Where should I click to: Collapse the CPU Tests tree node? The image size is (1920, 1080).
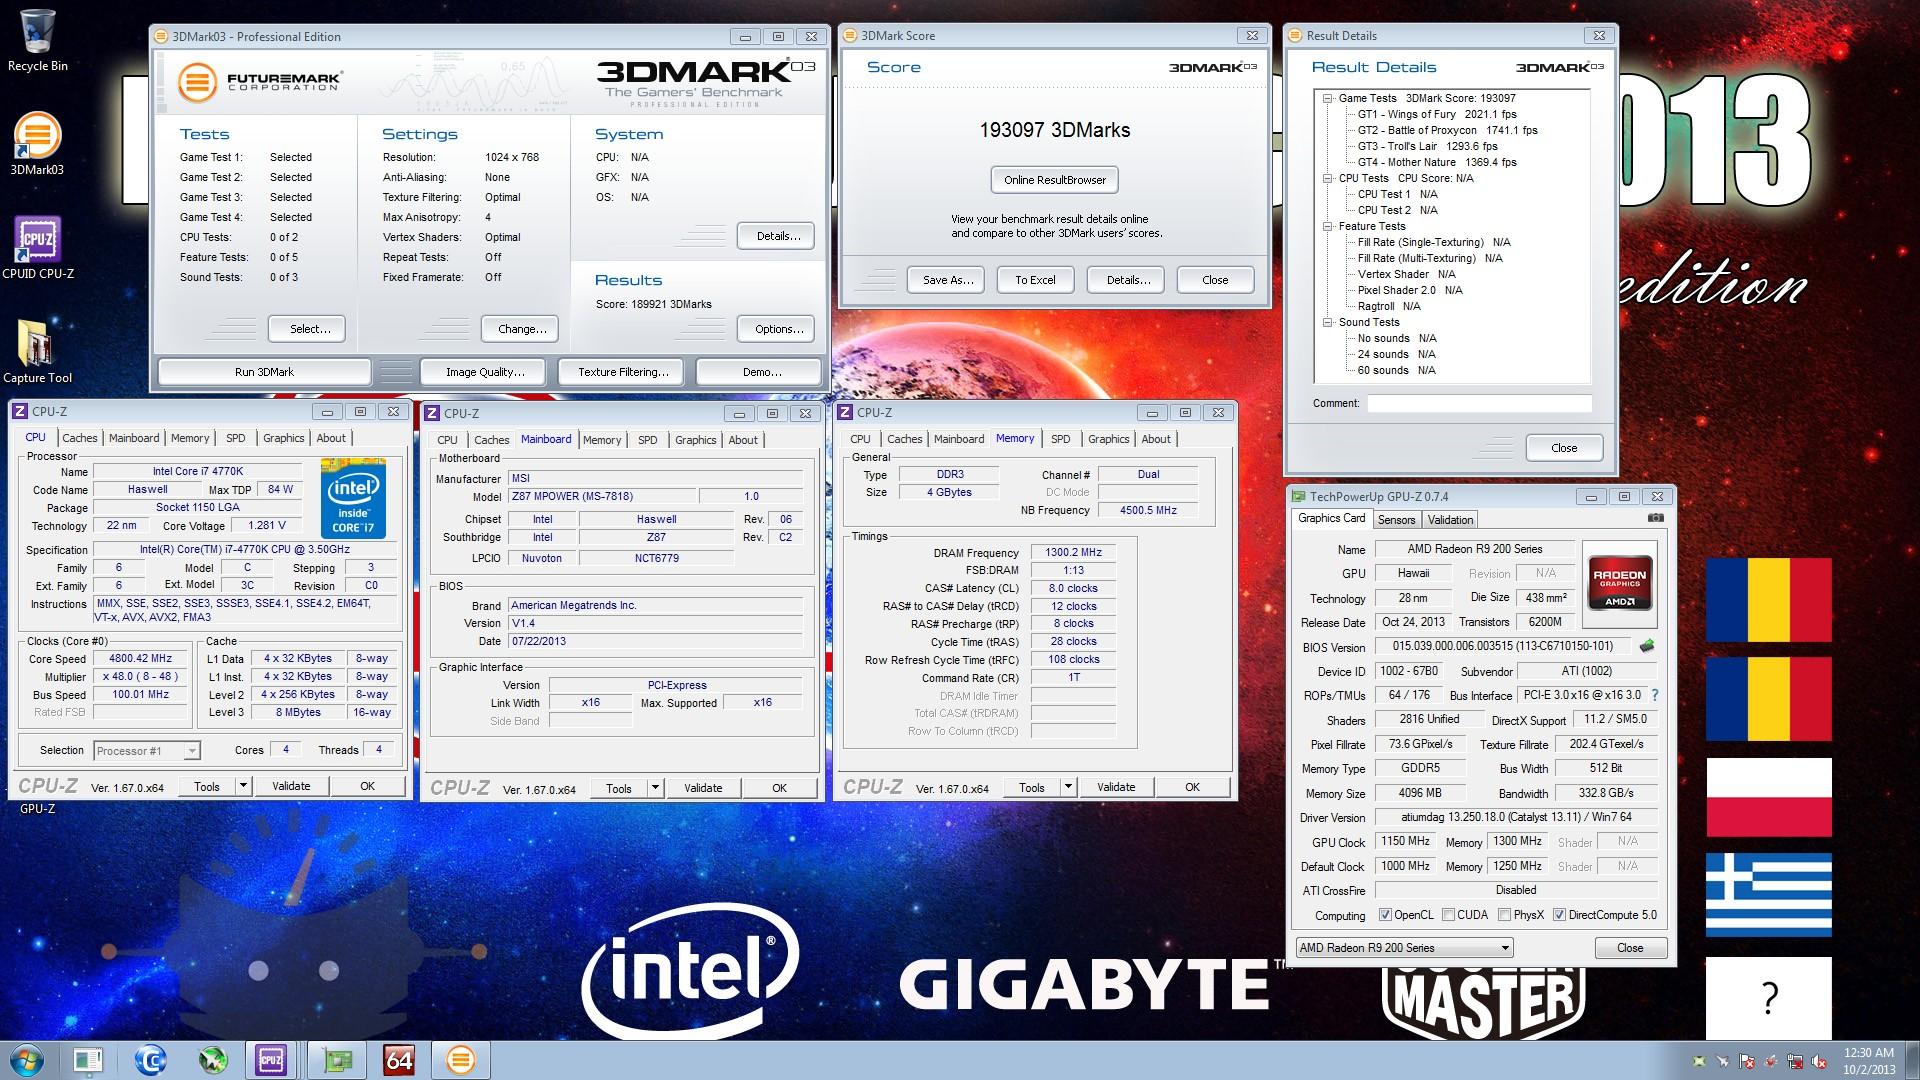pyautogui.click(x=1328, y=178)
